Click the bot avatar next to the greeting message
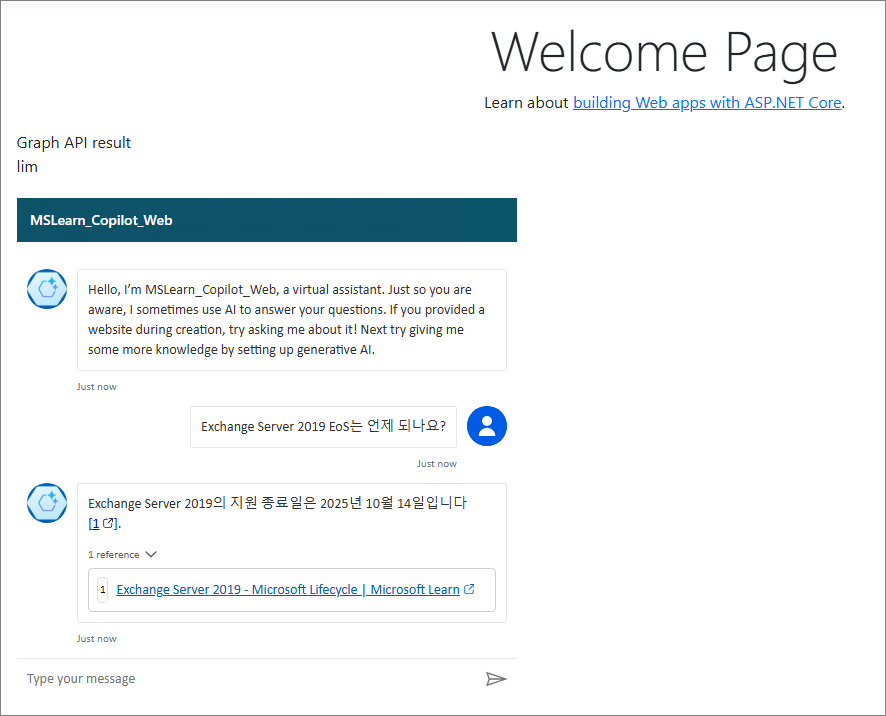 tap(47, 289)
